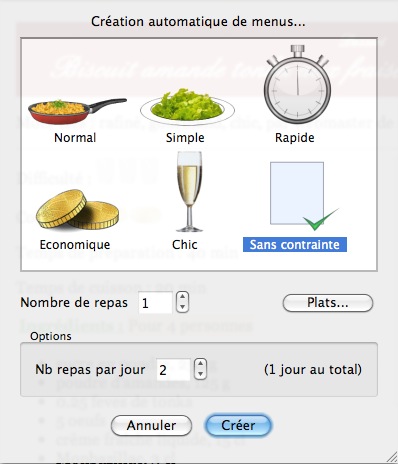Viewport: 398px width, 464px height.
Task: Decrease Nb repas par jour stepper
Action: pyautogui.click(x=200, y=374)
